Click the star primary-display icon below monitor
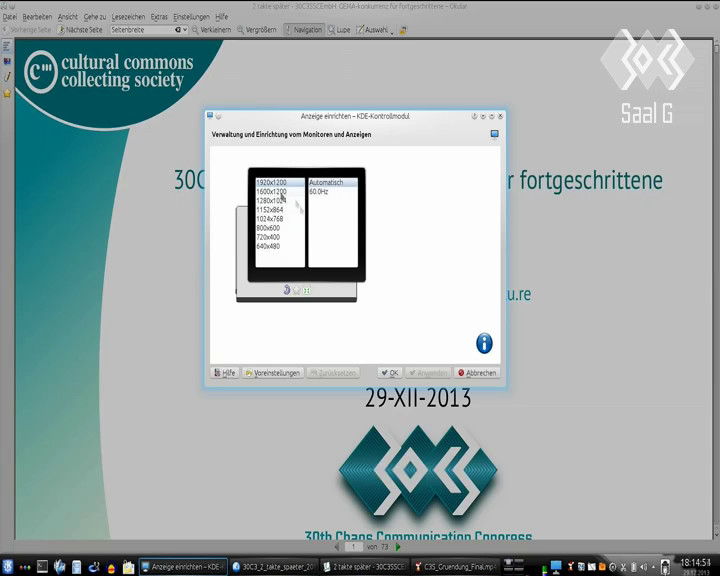720x576 pixels. pyautogui.click(x=297, y=290)
